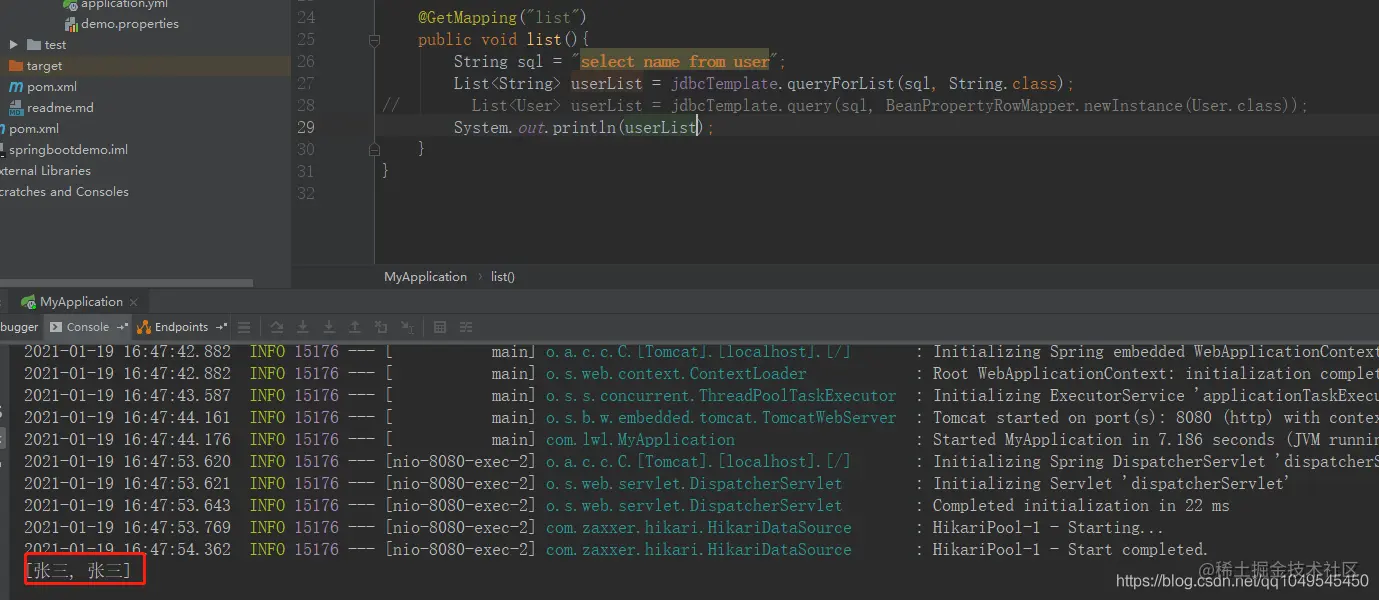Viewport: 1379px width, 600px height.
Task: Click the Run to Cursor icon
Action: [x=407, y=327]
